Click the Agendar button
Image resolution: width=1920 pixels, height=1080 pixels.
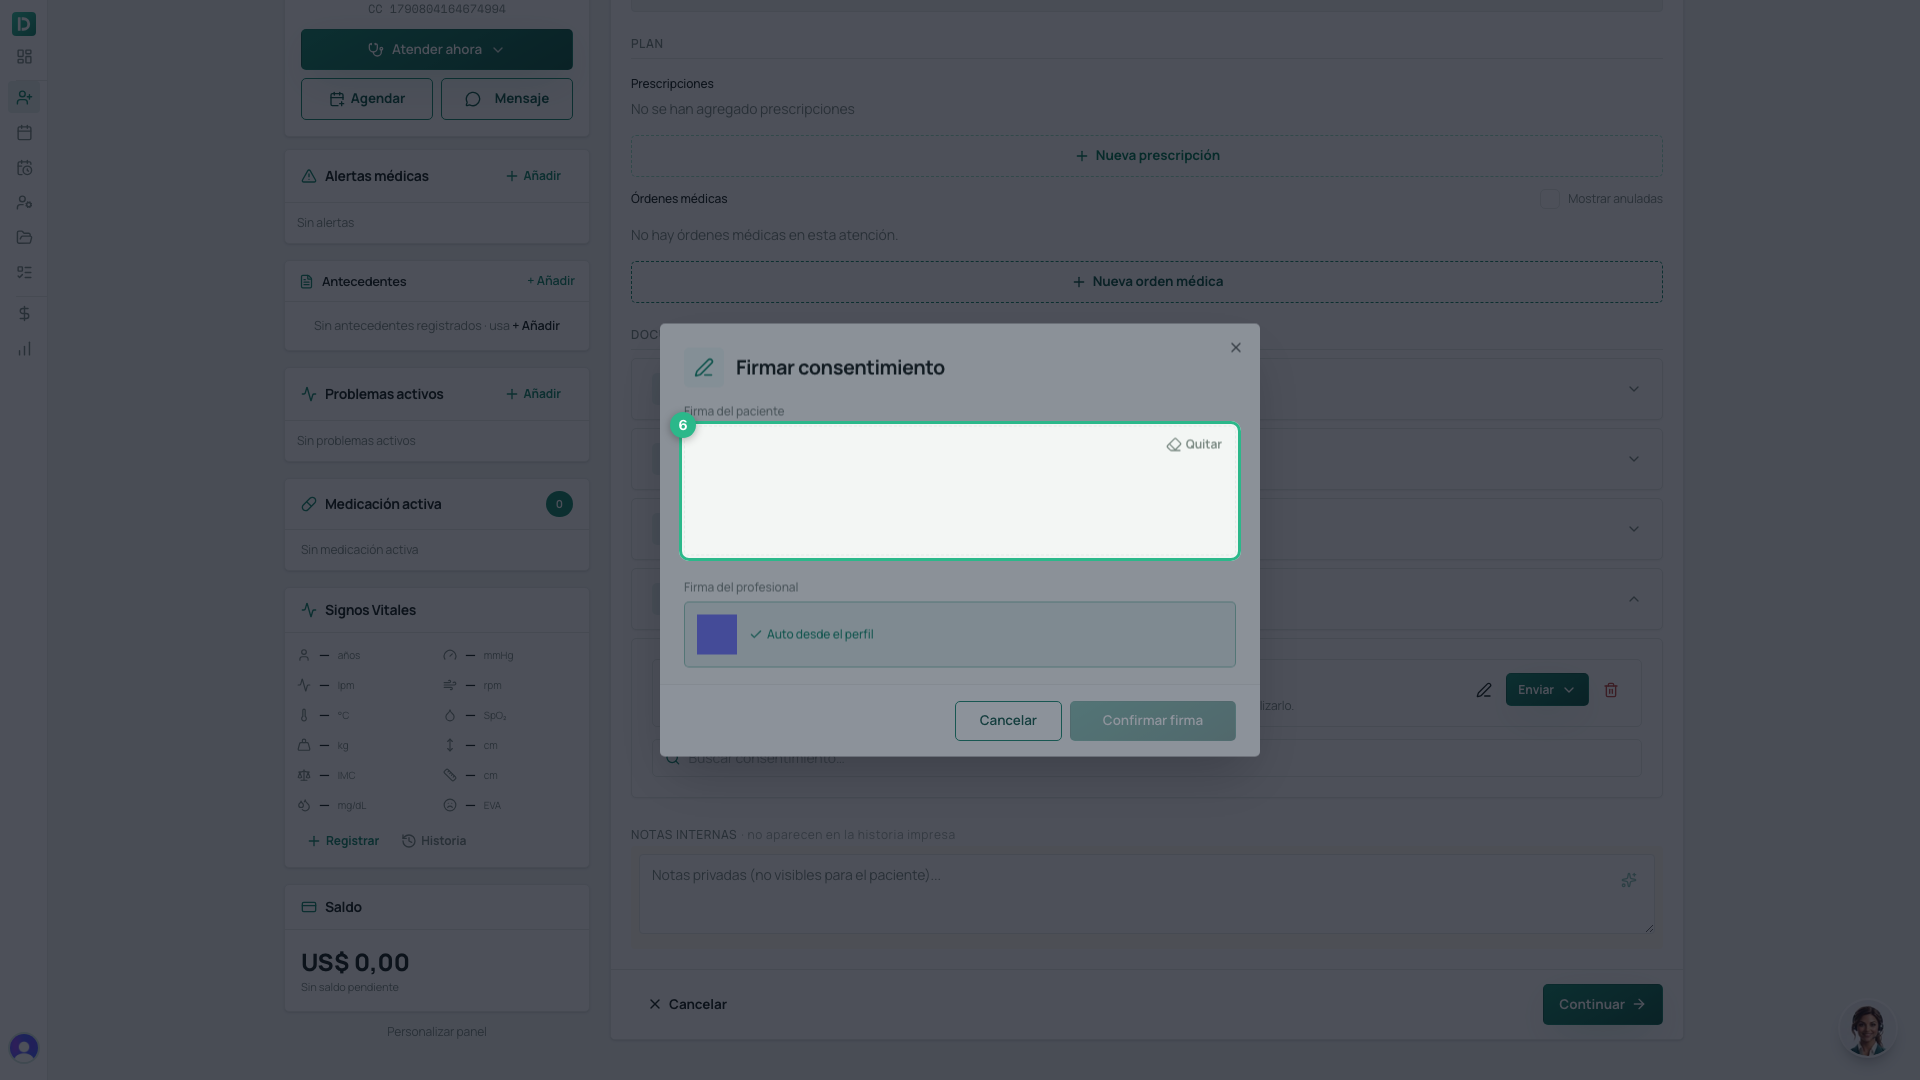(x=367, y=99)
